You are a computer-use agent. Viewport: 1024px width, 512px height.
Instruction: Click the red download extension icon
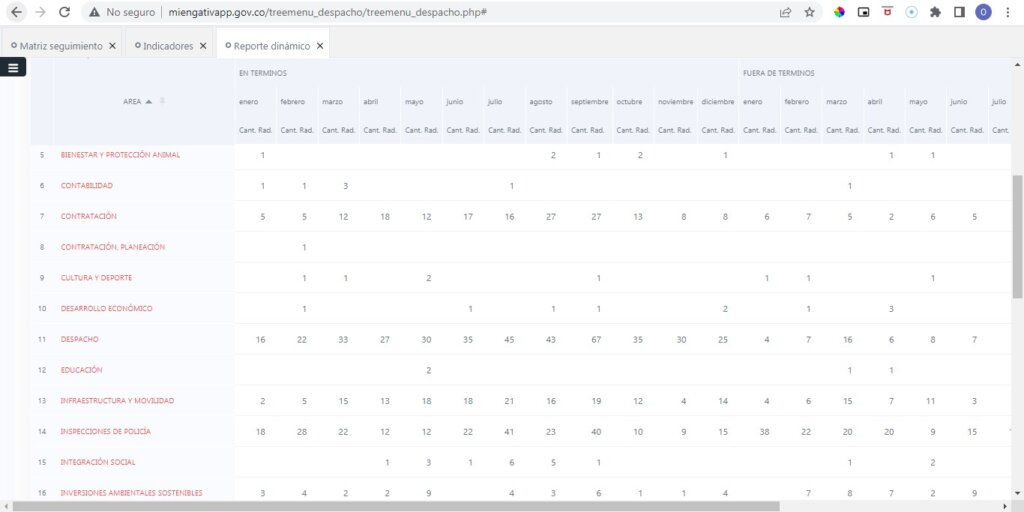(x=888, y=11)
